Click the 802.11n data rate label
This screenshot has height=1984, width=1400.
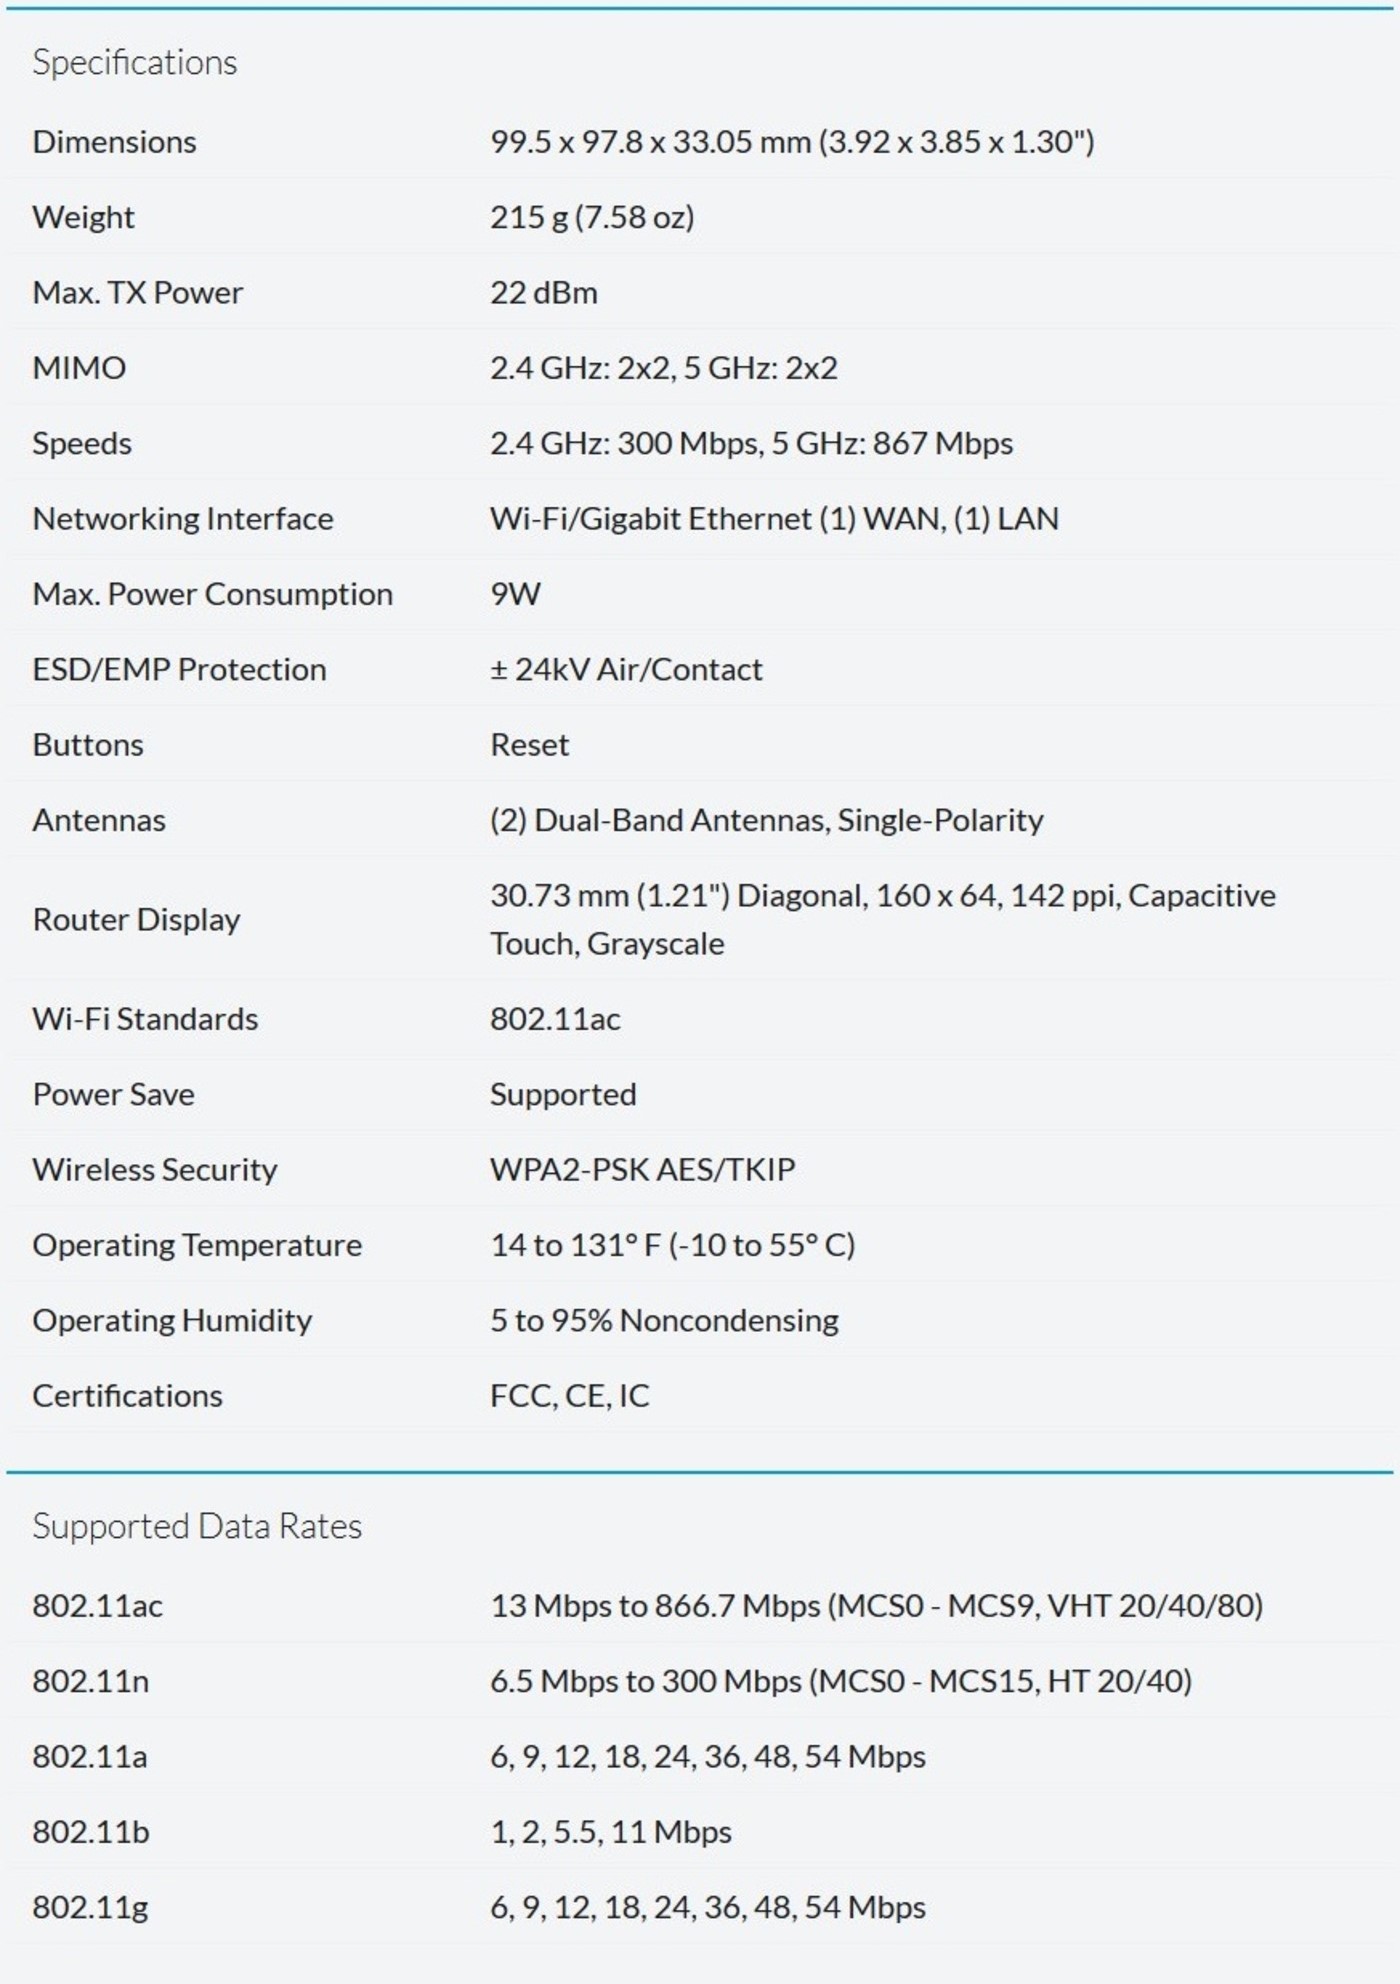[91, 1681]
